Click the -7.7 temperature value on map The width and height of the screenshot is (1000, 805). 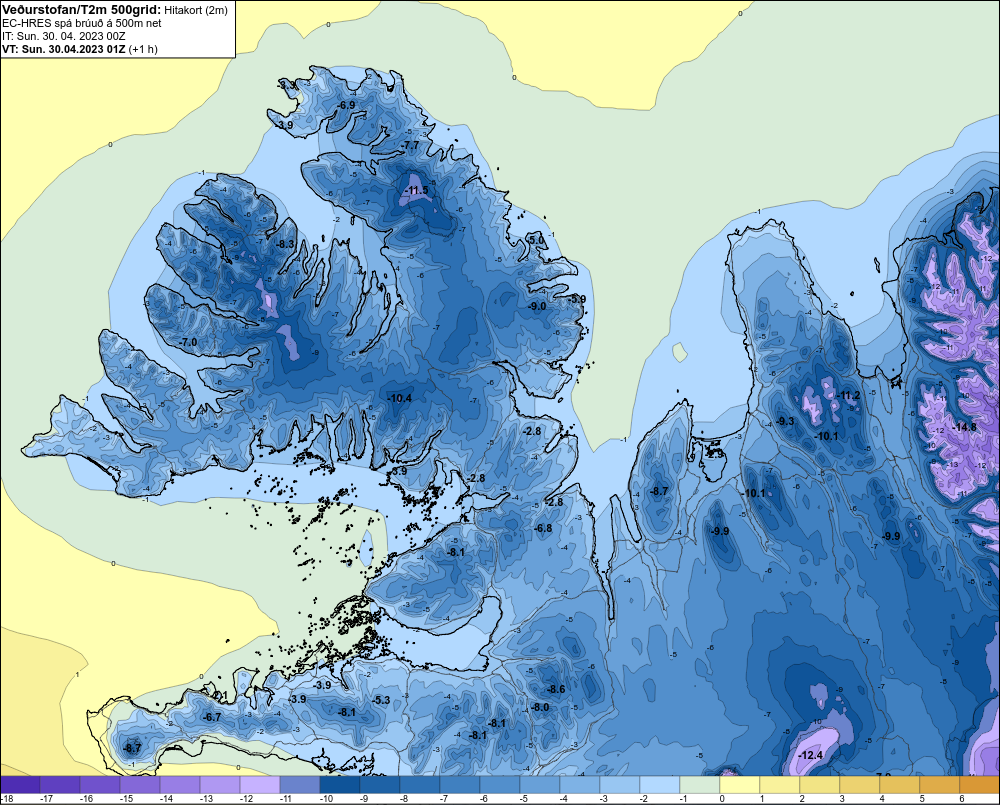coord(411,145)
